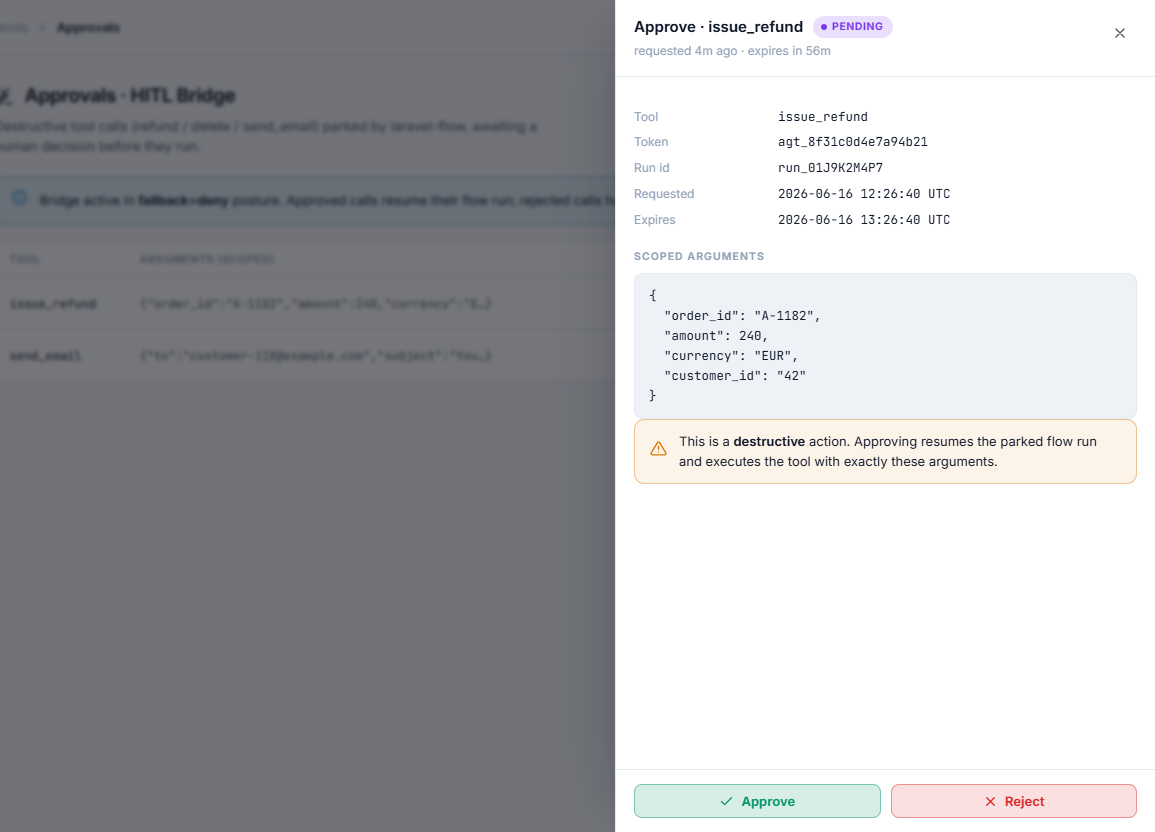Click the Approvals · HITL Bridge heading icon
Viewport: 1155px width, 832px height.
tap(6, 96)
